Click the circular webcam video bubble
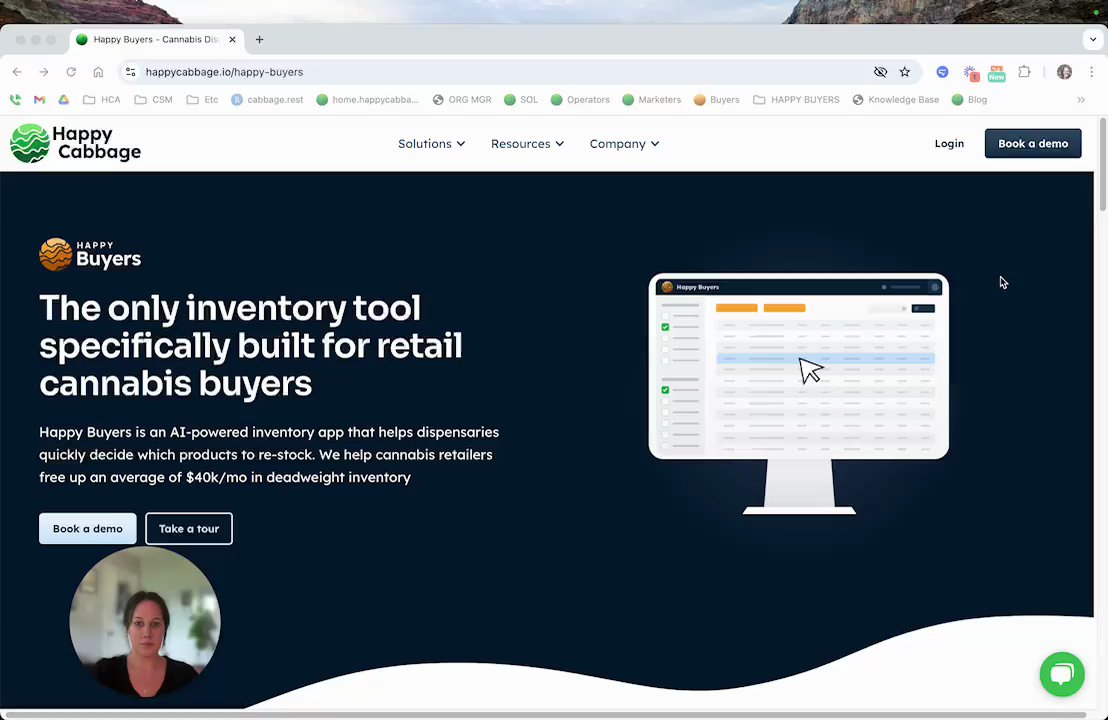Screen dimensions: 1108x720 145,622
